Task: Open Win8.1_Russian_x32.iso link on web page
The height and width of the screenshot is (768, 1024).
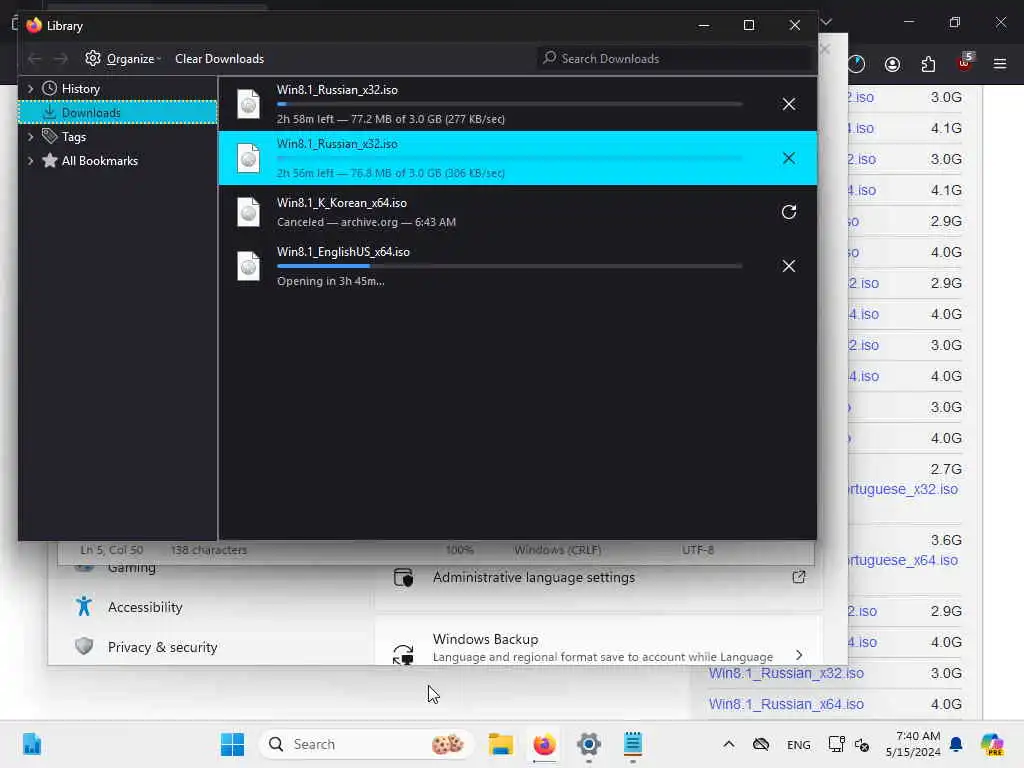Action: point(786,673)
